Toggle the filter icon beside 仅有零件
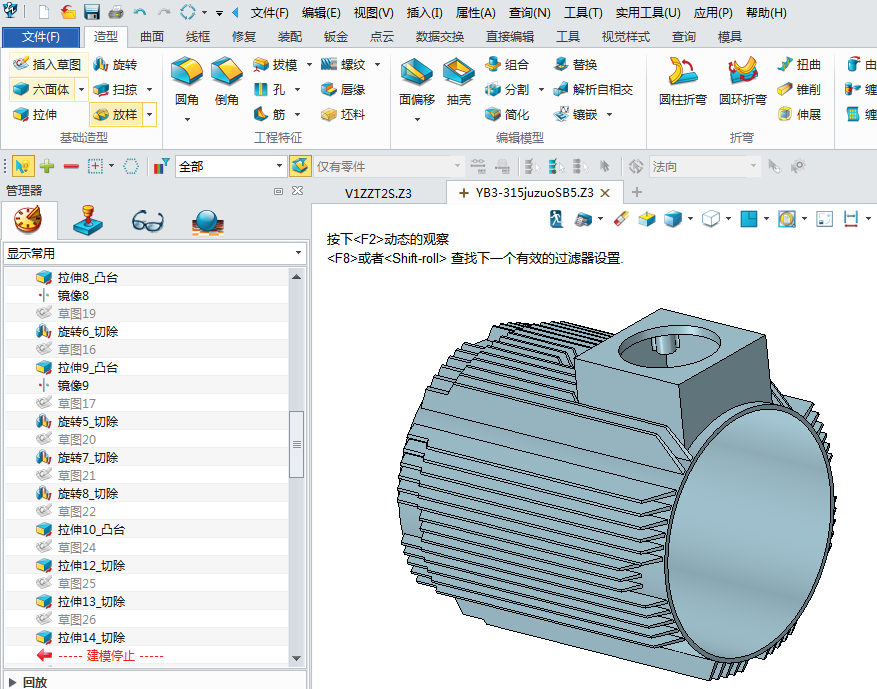 click(x=300, y=166)
